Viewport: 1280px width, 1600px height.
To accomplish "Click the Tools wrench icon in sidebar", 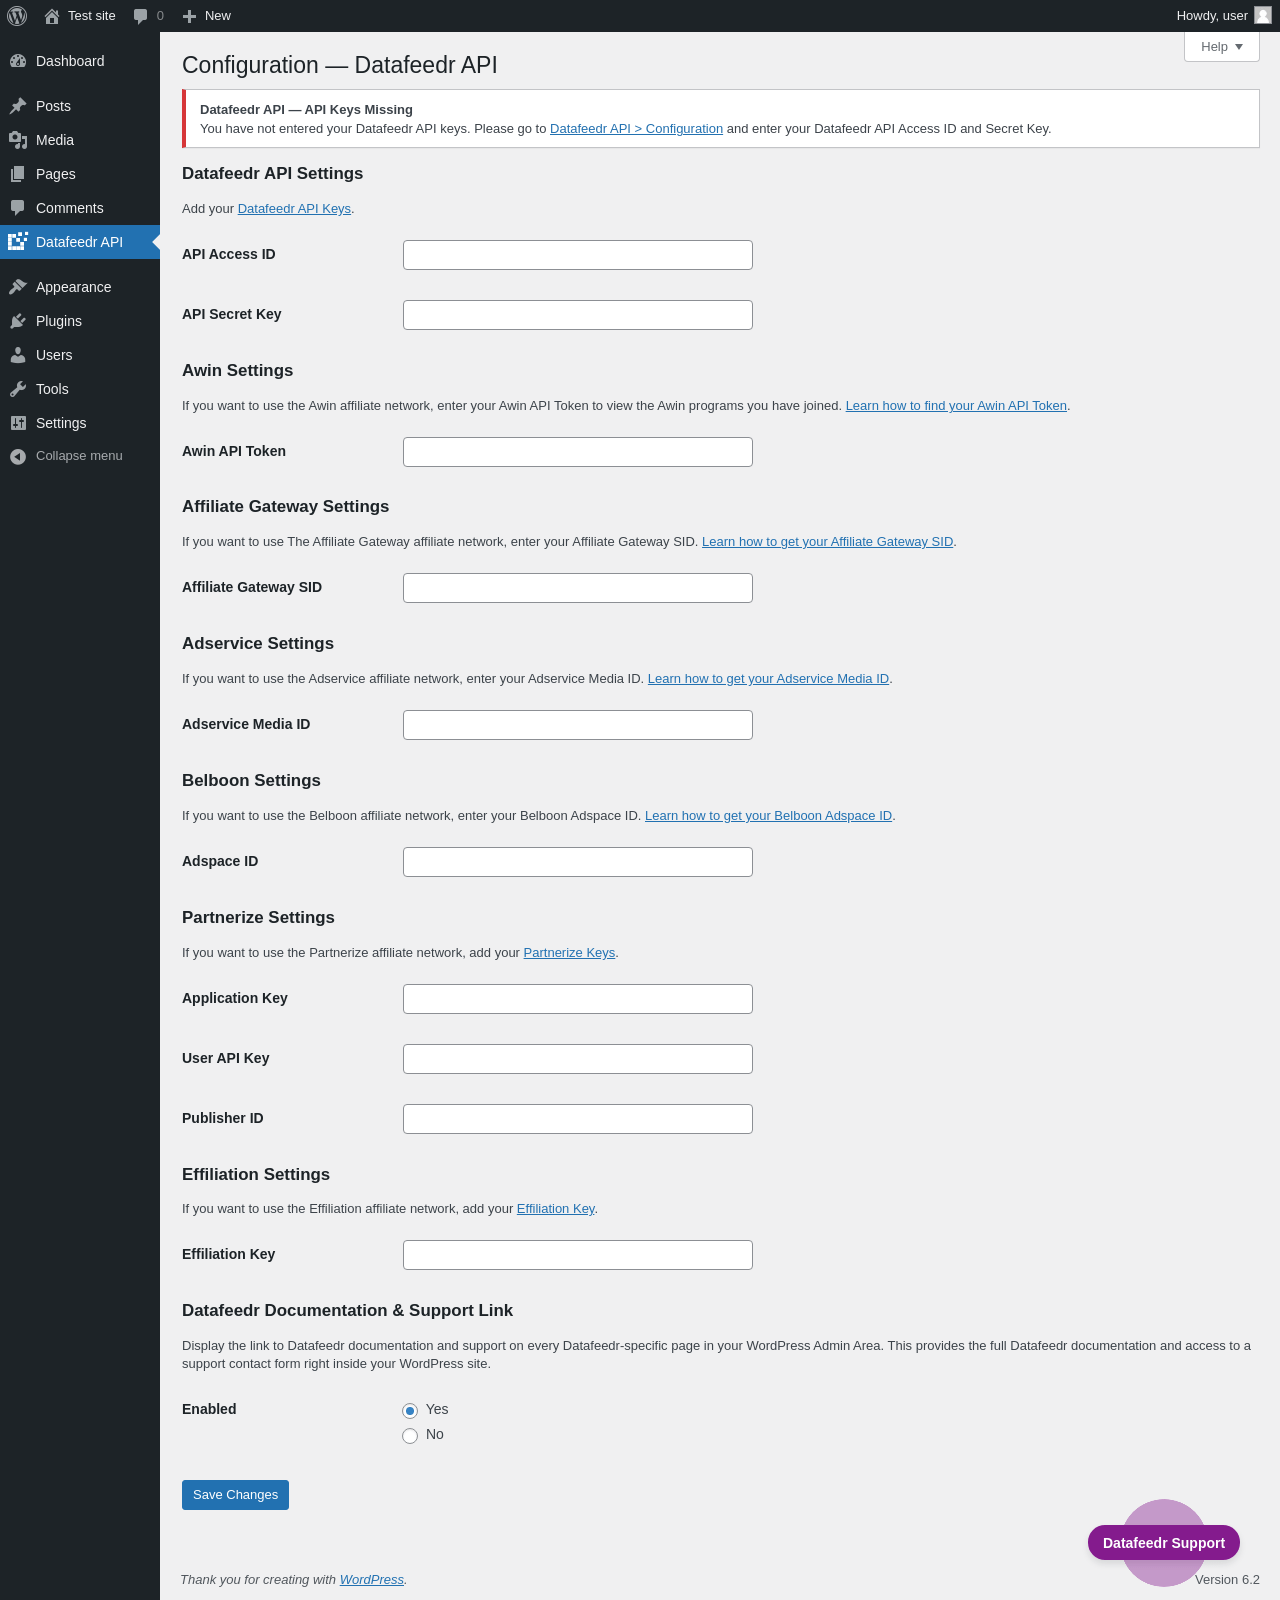I will [x=18, y=389].
